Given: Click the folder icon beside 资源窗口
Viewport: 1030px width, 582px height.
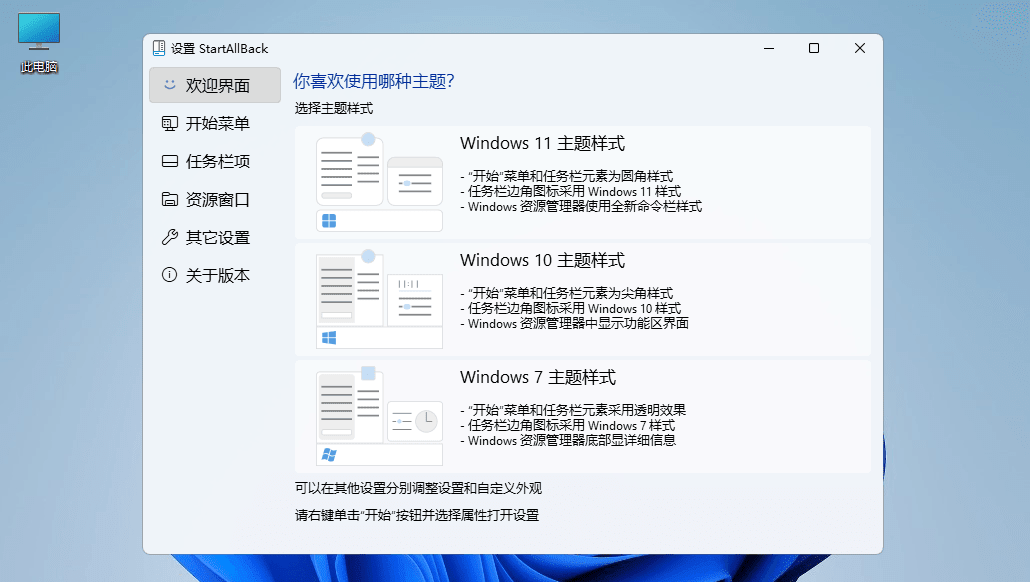Looking at the screenshot, I should click(169, 199).
